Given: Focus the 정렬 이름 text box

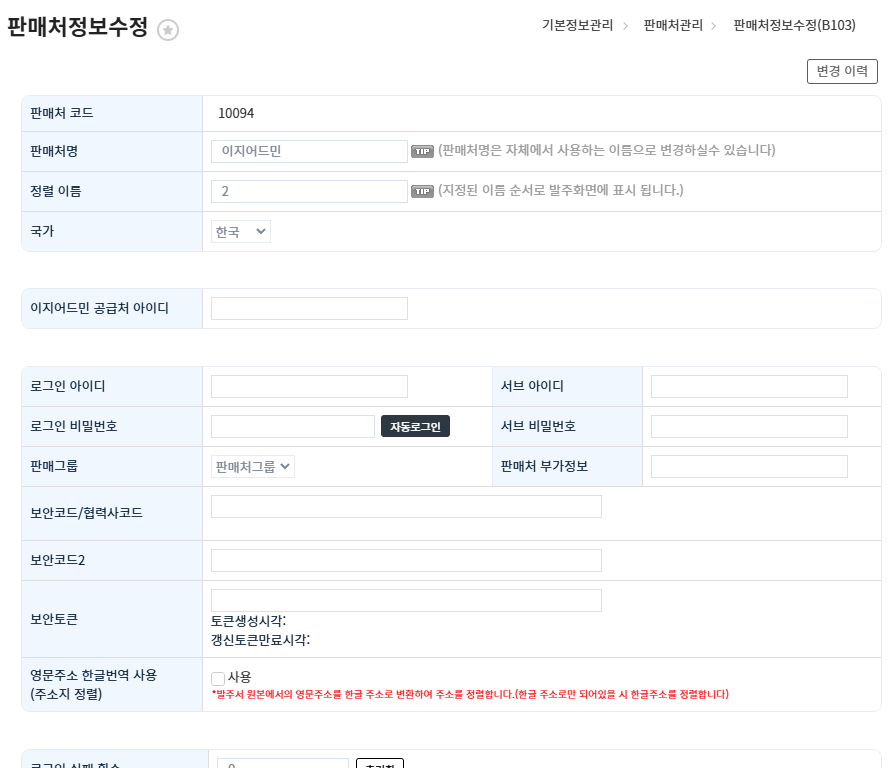Looking at the screenshot, I should coord(309,191).
